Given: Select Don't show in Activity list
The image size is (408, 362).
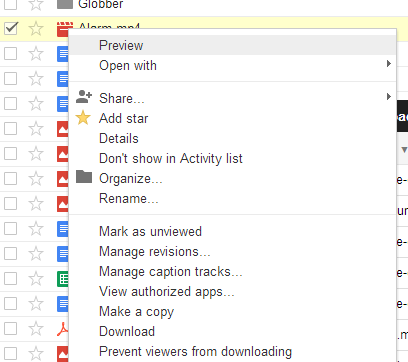Looking at the screenshot, I should (232, 158).
